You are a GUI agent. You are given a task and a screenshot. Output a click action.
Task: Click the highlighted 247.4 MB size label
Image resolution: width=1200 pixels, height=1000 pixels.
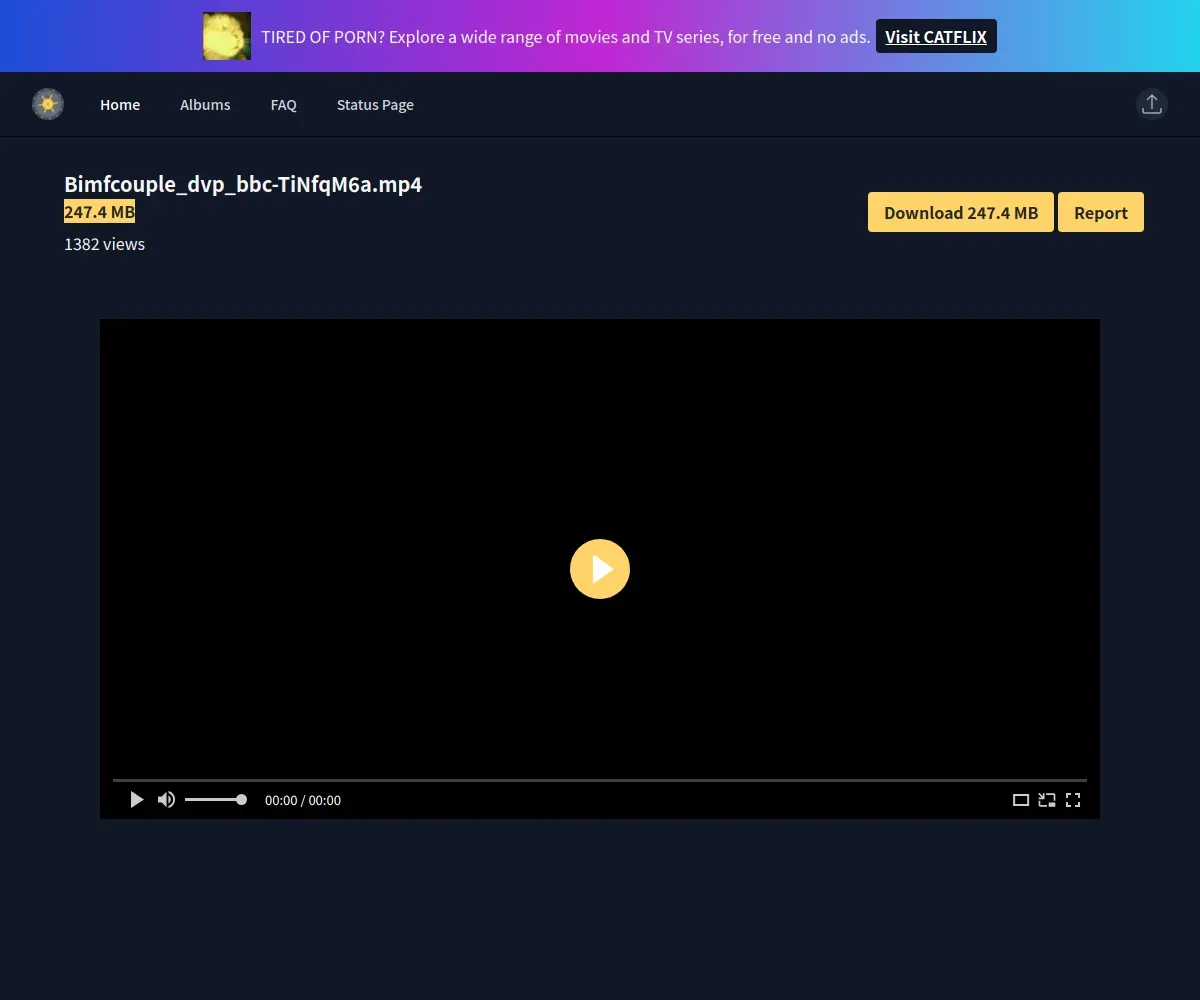coord(99,212)
